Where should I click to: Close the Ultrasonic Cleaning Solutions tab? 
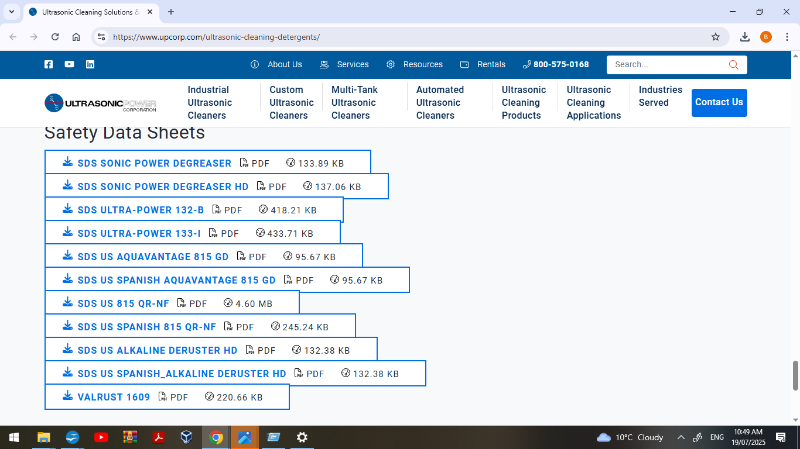tap(150, 12)
